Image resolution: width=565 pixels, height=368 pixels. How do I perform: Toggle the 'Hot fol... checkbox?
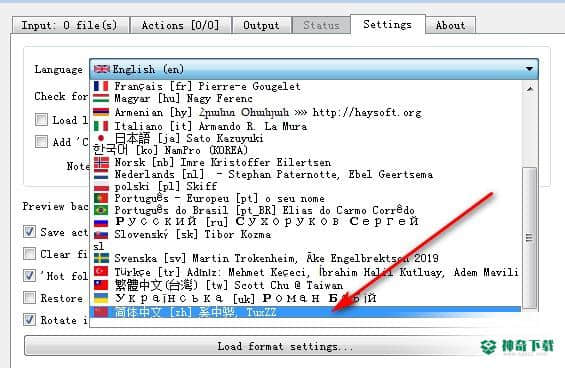point(29,276)
